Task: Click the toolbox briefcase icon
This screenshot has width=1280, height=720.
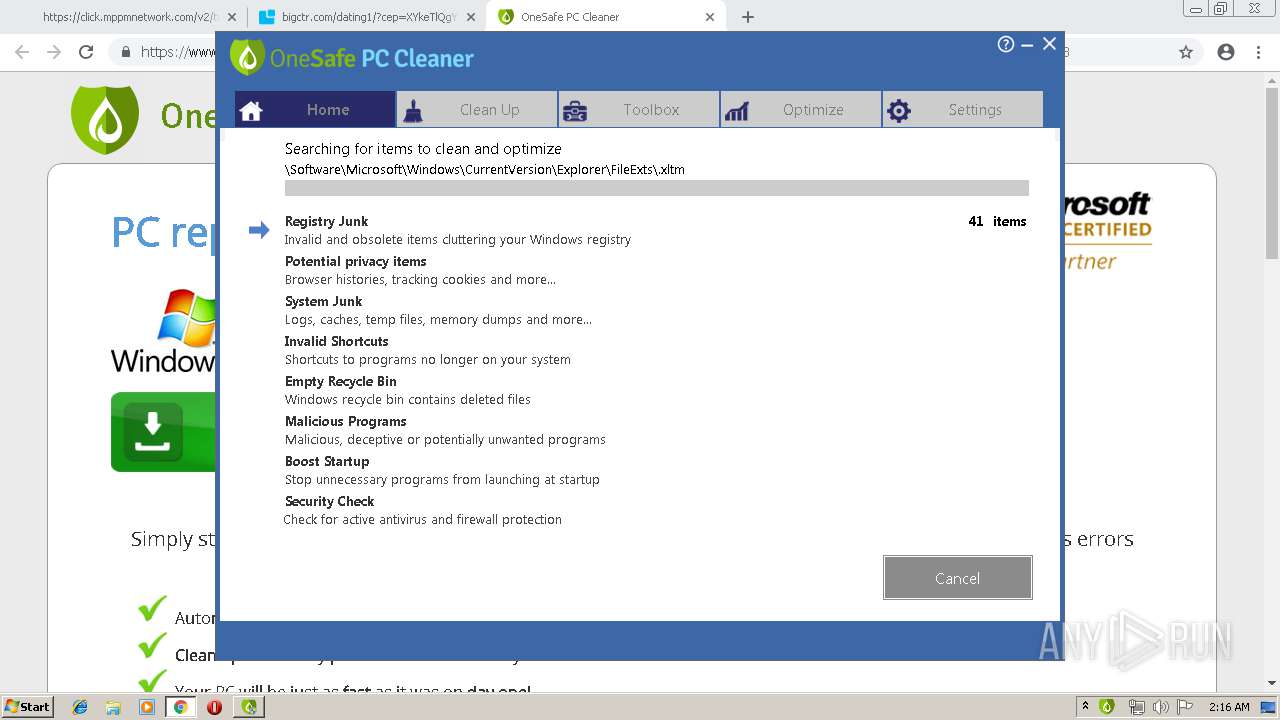Action: tap(574, 111)
